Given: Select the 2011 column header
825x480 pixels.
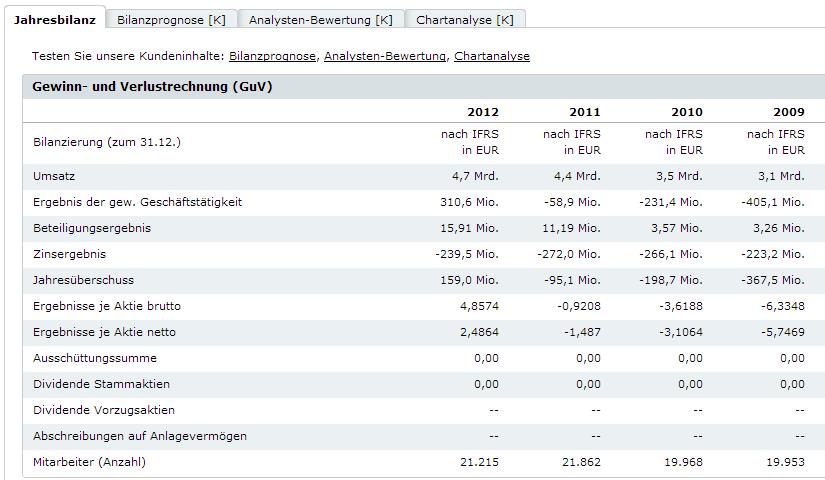Looking at the screenshot, I should click(585, 112).
